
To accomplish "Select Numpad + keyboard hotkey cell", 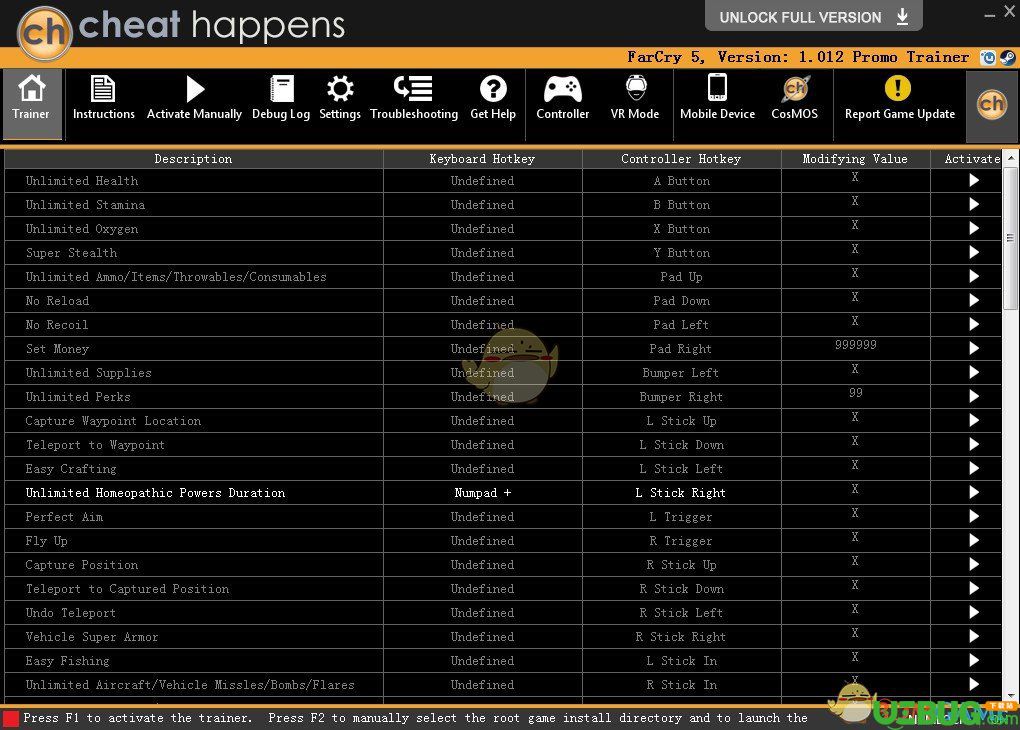I will [x=483, y=493].
